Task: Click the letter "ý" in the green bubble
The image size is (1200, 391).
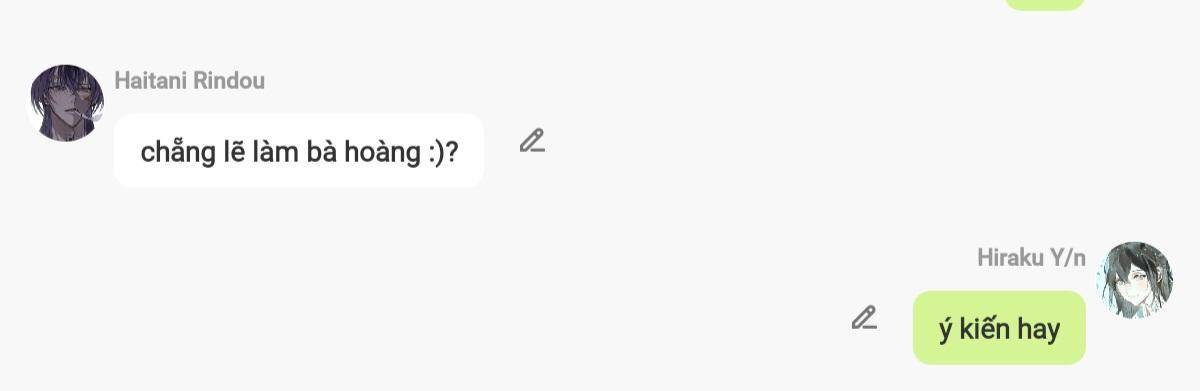Action: (x=945, y=331)
